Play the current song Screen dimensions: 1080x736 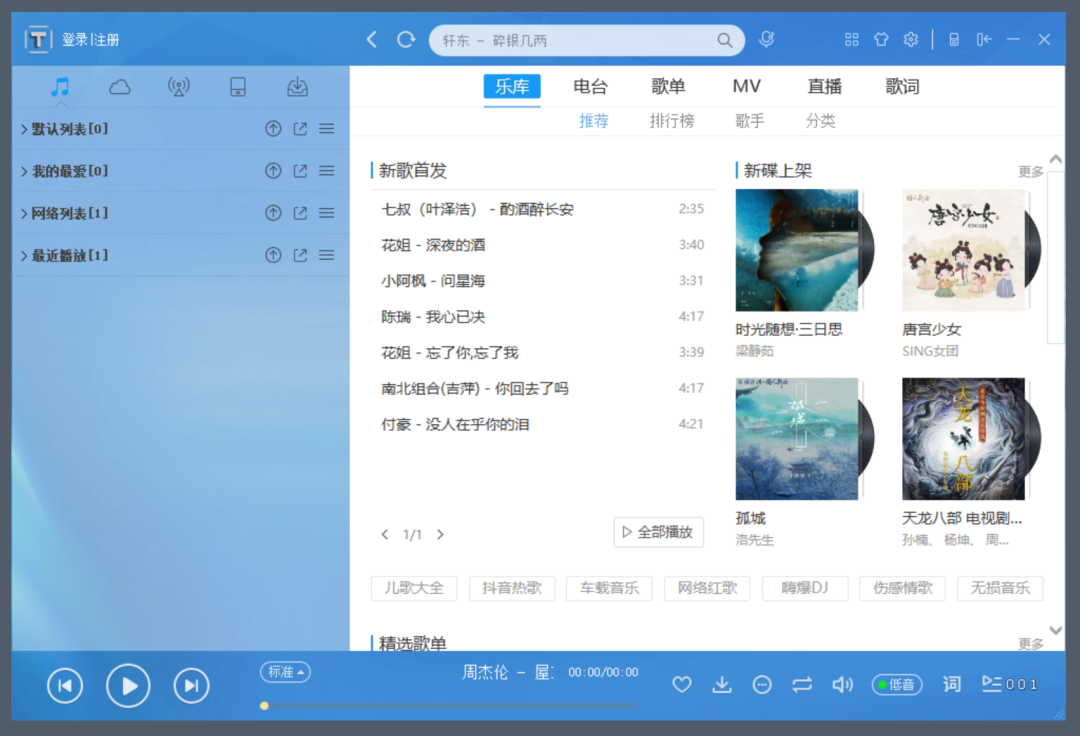pyautogui.click(x=128, y=686)
